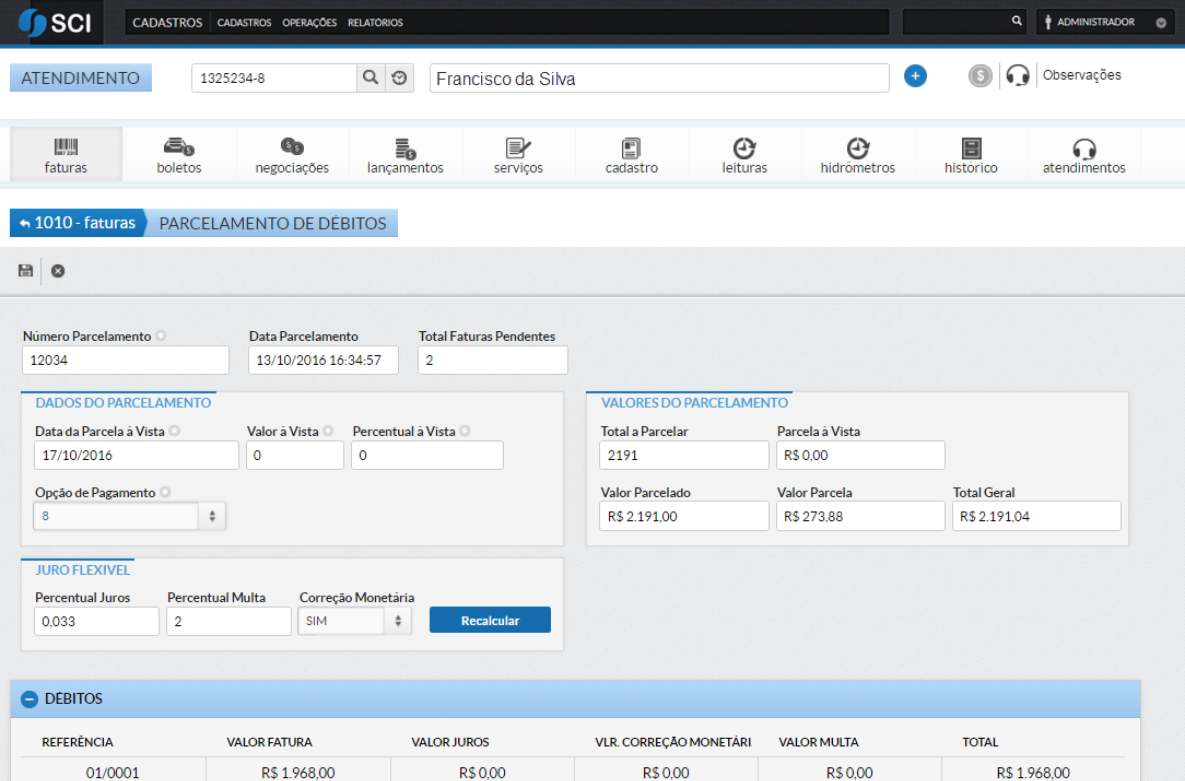Click the search magnifier beside account number
The image size is (1185, 781).
(x=370, y=78)
